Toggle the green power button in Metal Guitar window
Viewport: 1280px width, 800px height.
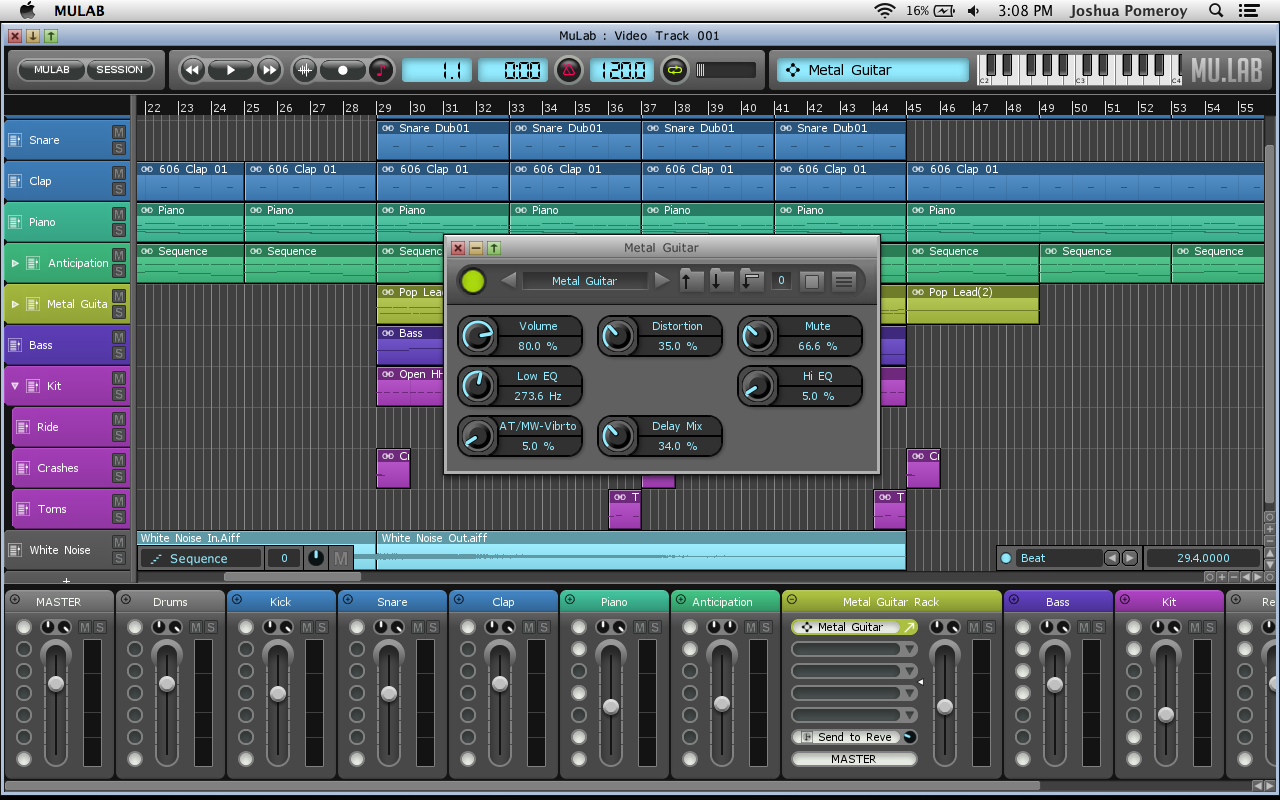click(473, 281)
